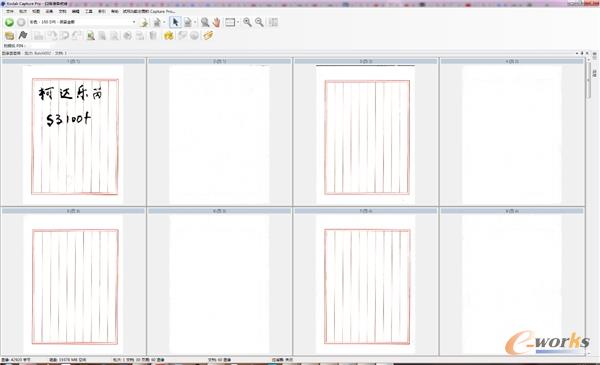Expand the display mode rectangle dropdown arrow
This screenshot has width=600, height=365.
pos(238,22)
